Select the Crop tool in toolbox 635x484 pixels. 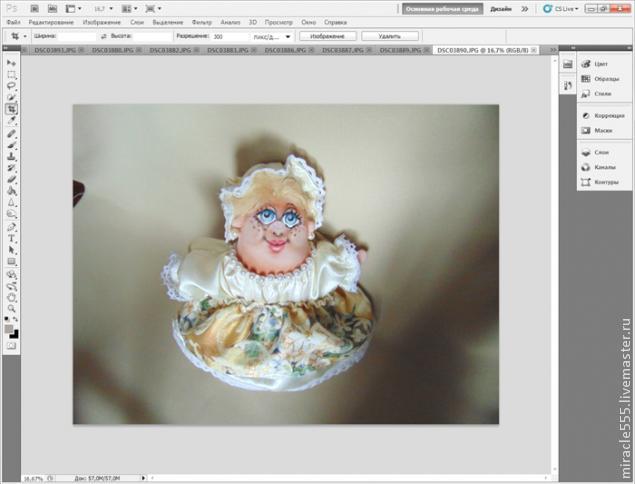point(11,109)
